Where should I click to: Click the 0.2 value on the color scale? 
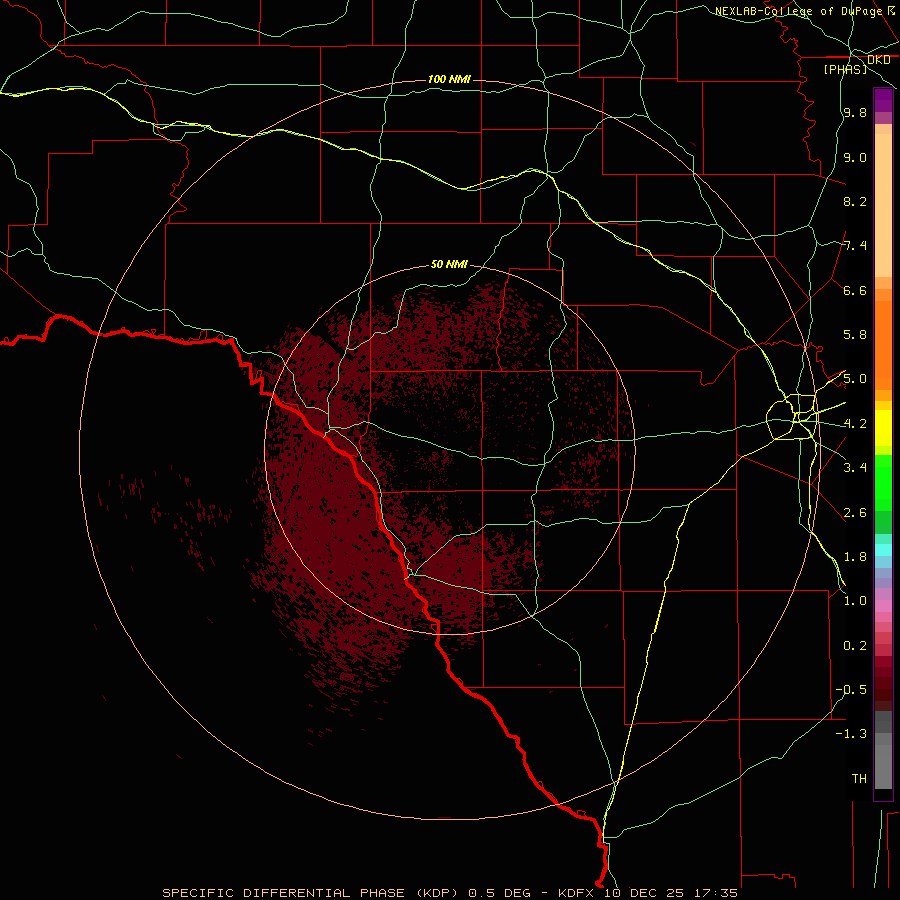855,646
